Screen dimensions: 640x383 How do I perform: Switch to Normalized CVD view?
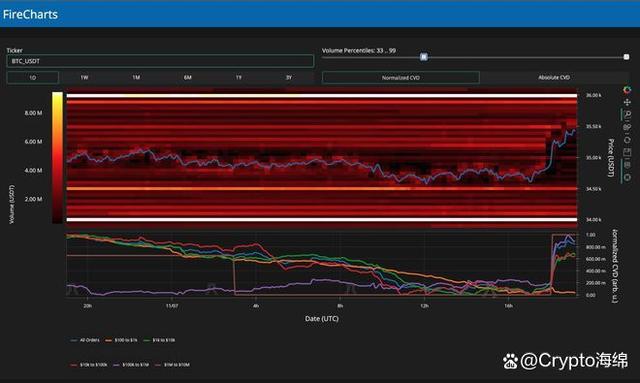(x=401, y=78)
